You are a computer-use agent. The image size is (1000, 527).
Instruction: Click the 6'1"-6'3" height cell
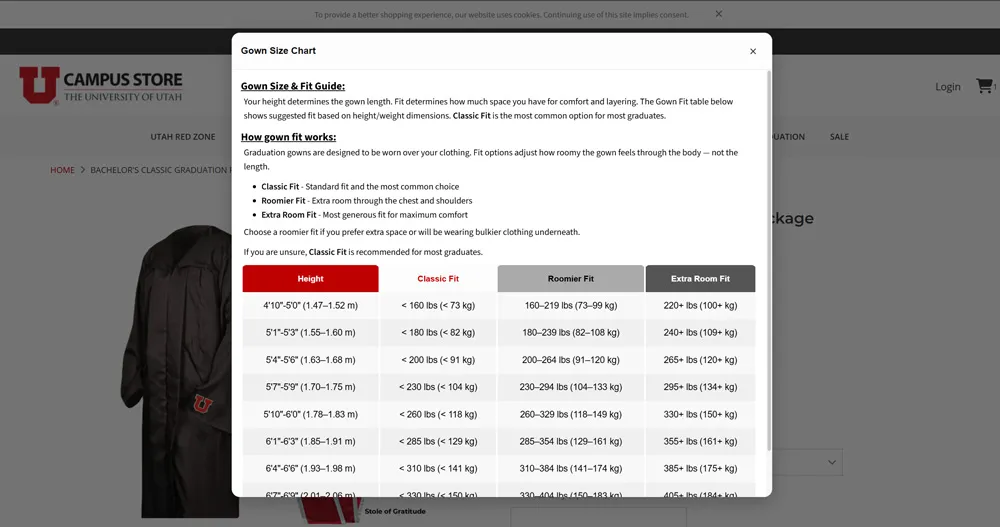pos(311,441)
